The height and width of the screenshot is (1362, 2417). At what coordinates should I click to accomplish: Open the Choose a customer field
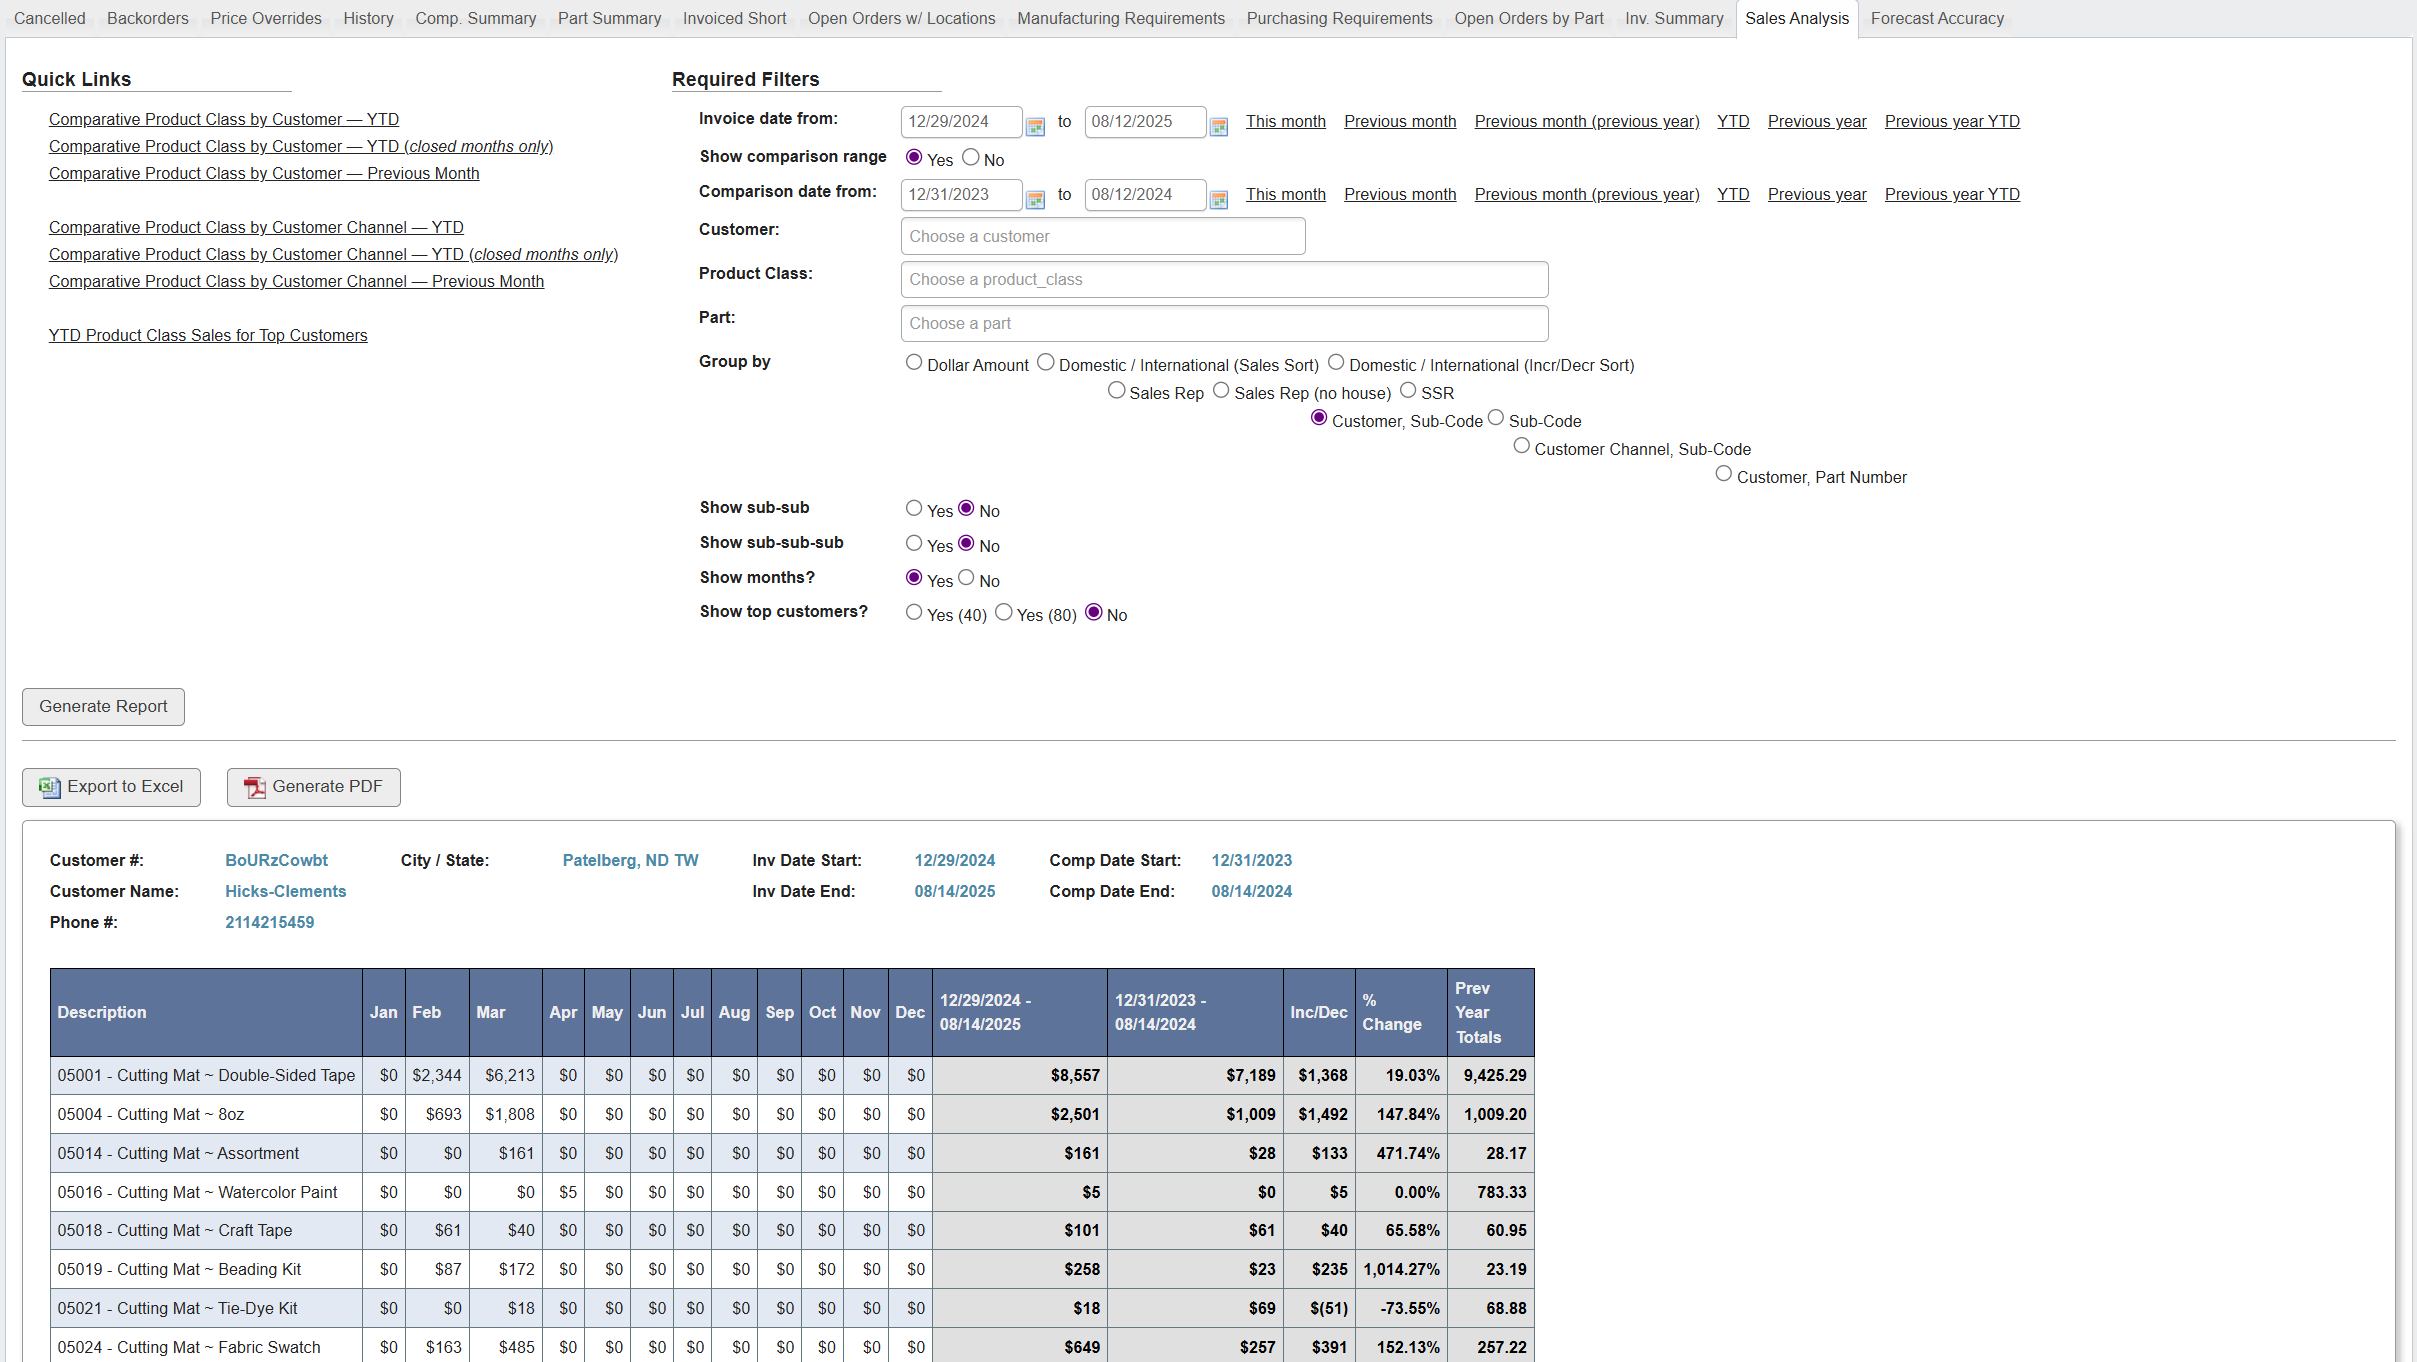point(1102,236)
